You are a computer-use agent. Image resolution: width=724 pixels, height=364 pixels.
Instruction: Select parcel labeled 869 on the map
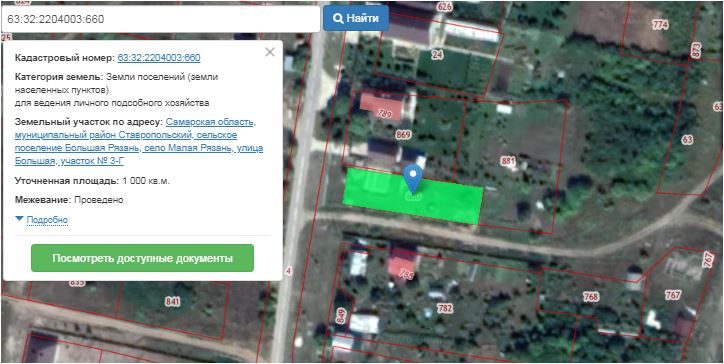coord(403,135)
